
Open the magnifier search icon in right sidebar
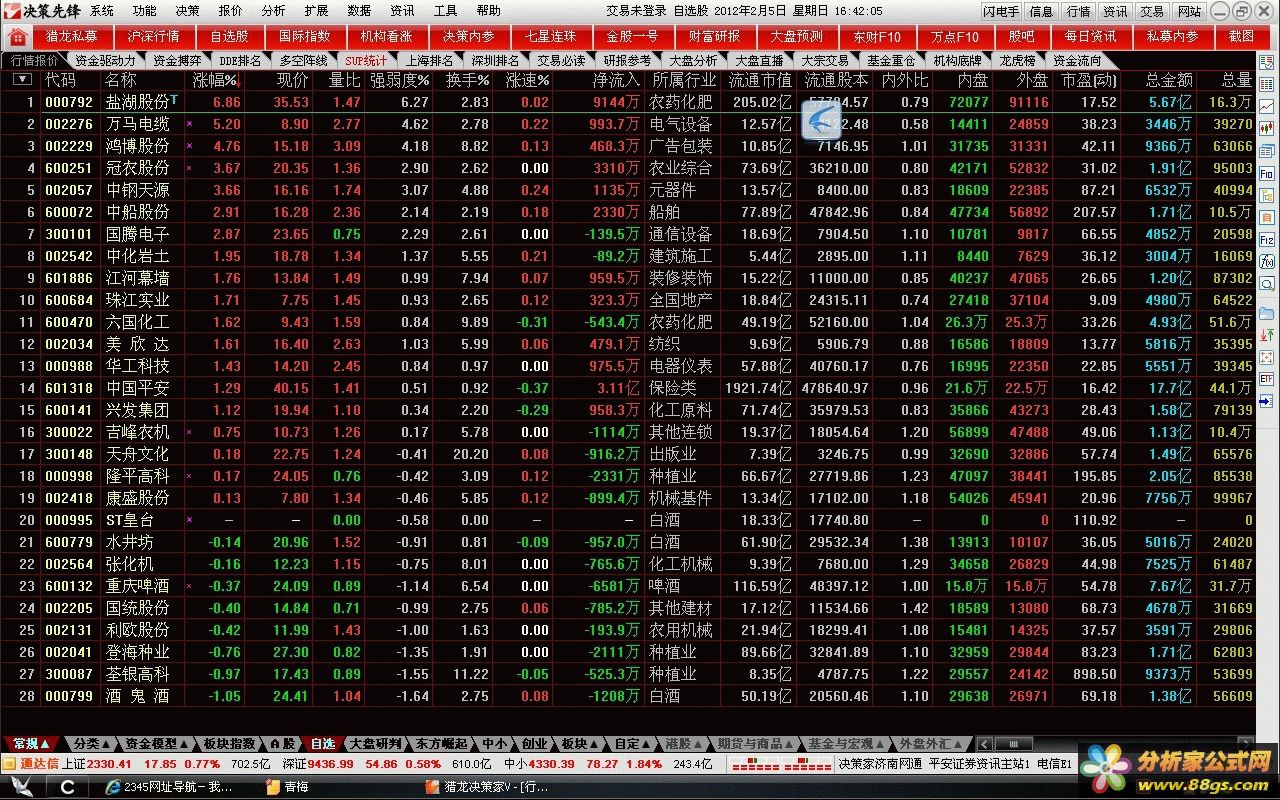pos(1267,285)
